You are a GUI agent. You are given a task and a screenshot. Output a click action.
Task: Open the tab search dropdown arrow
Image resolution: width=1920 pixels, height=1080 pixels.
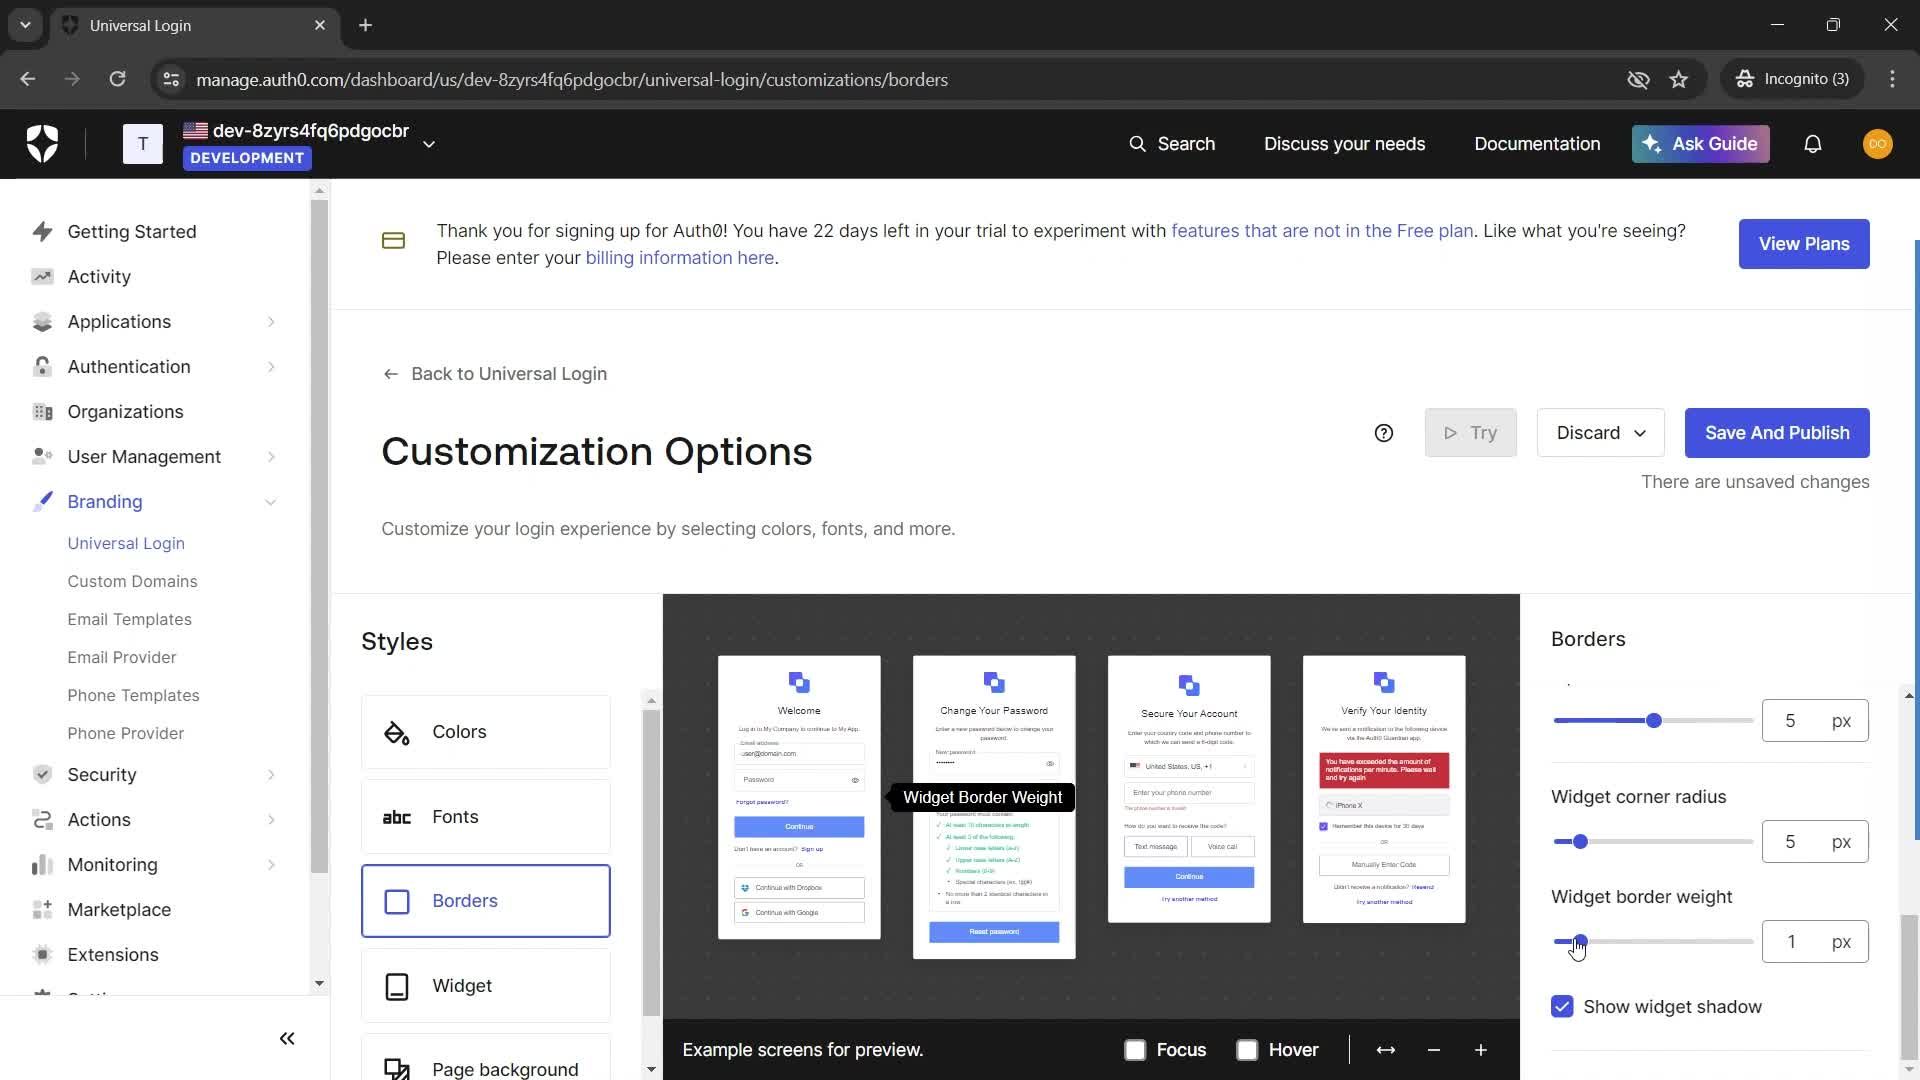[25, 25]
